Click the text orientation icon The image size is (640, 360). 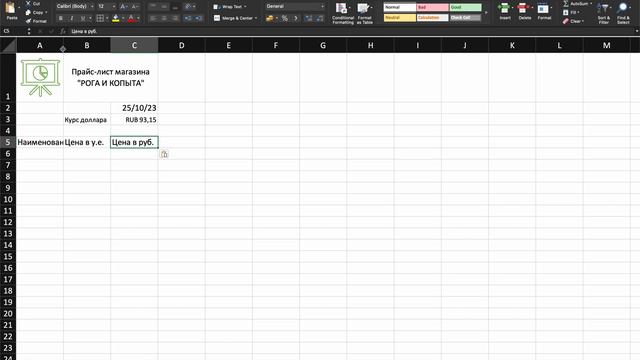[188, 7]
